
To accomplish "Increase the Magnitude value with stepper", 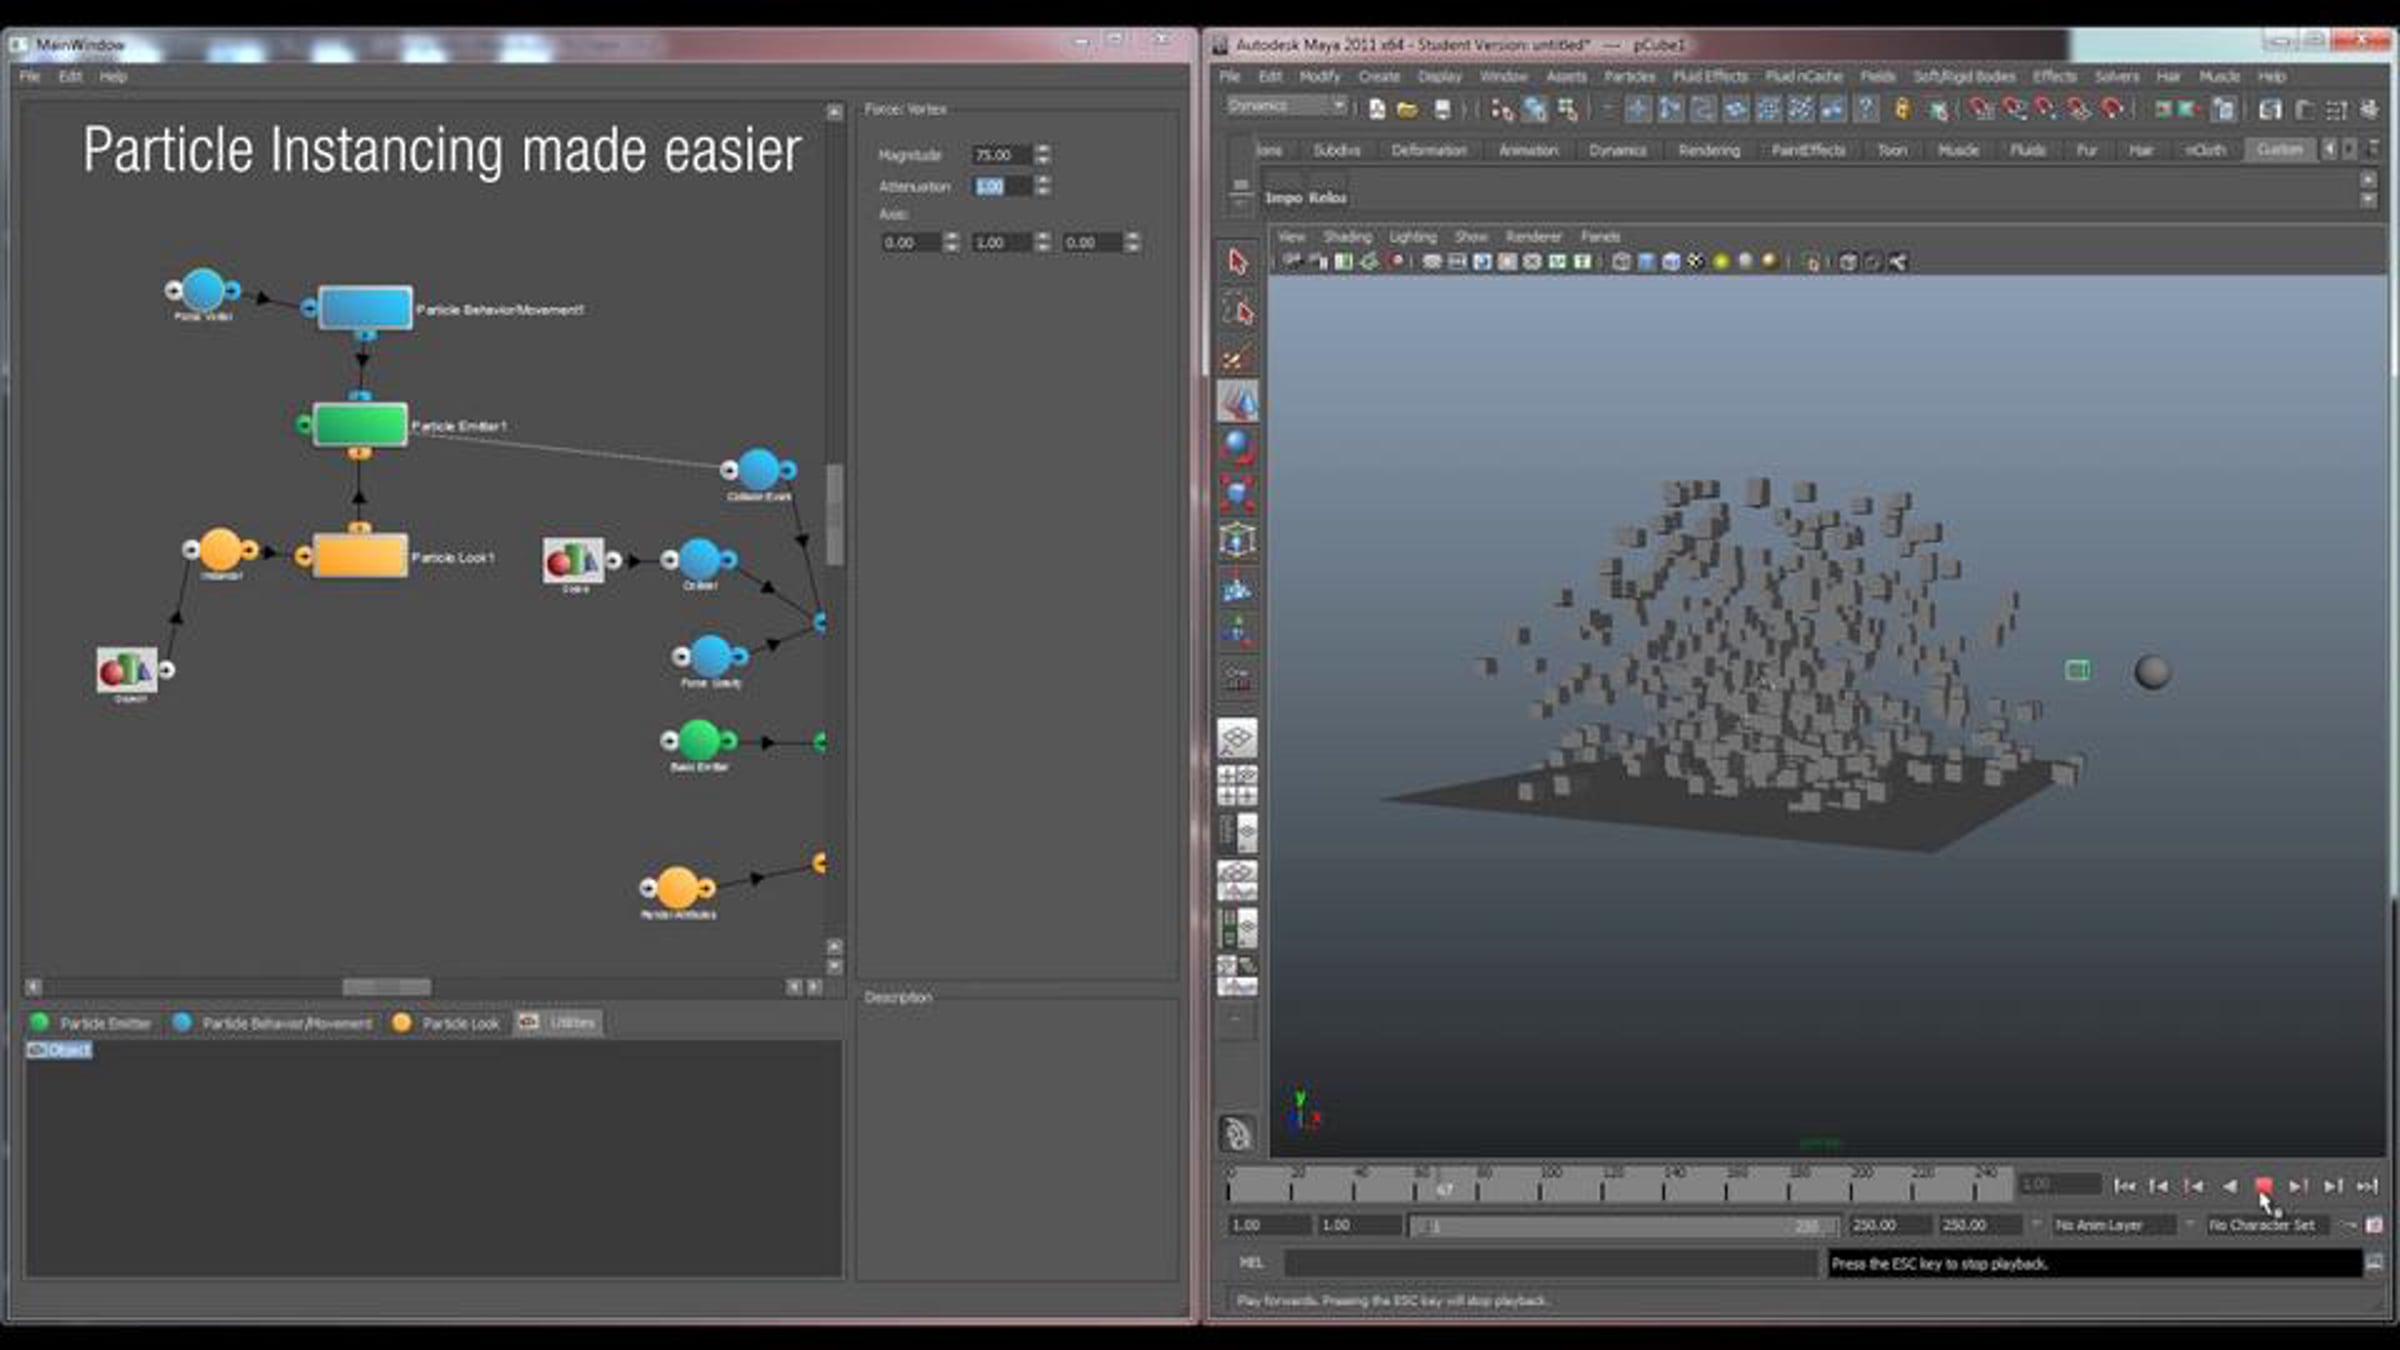I will pyautogui.click(x=1043, y=149).
